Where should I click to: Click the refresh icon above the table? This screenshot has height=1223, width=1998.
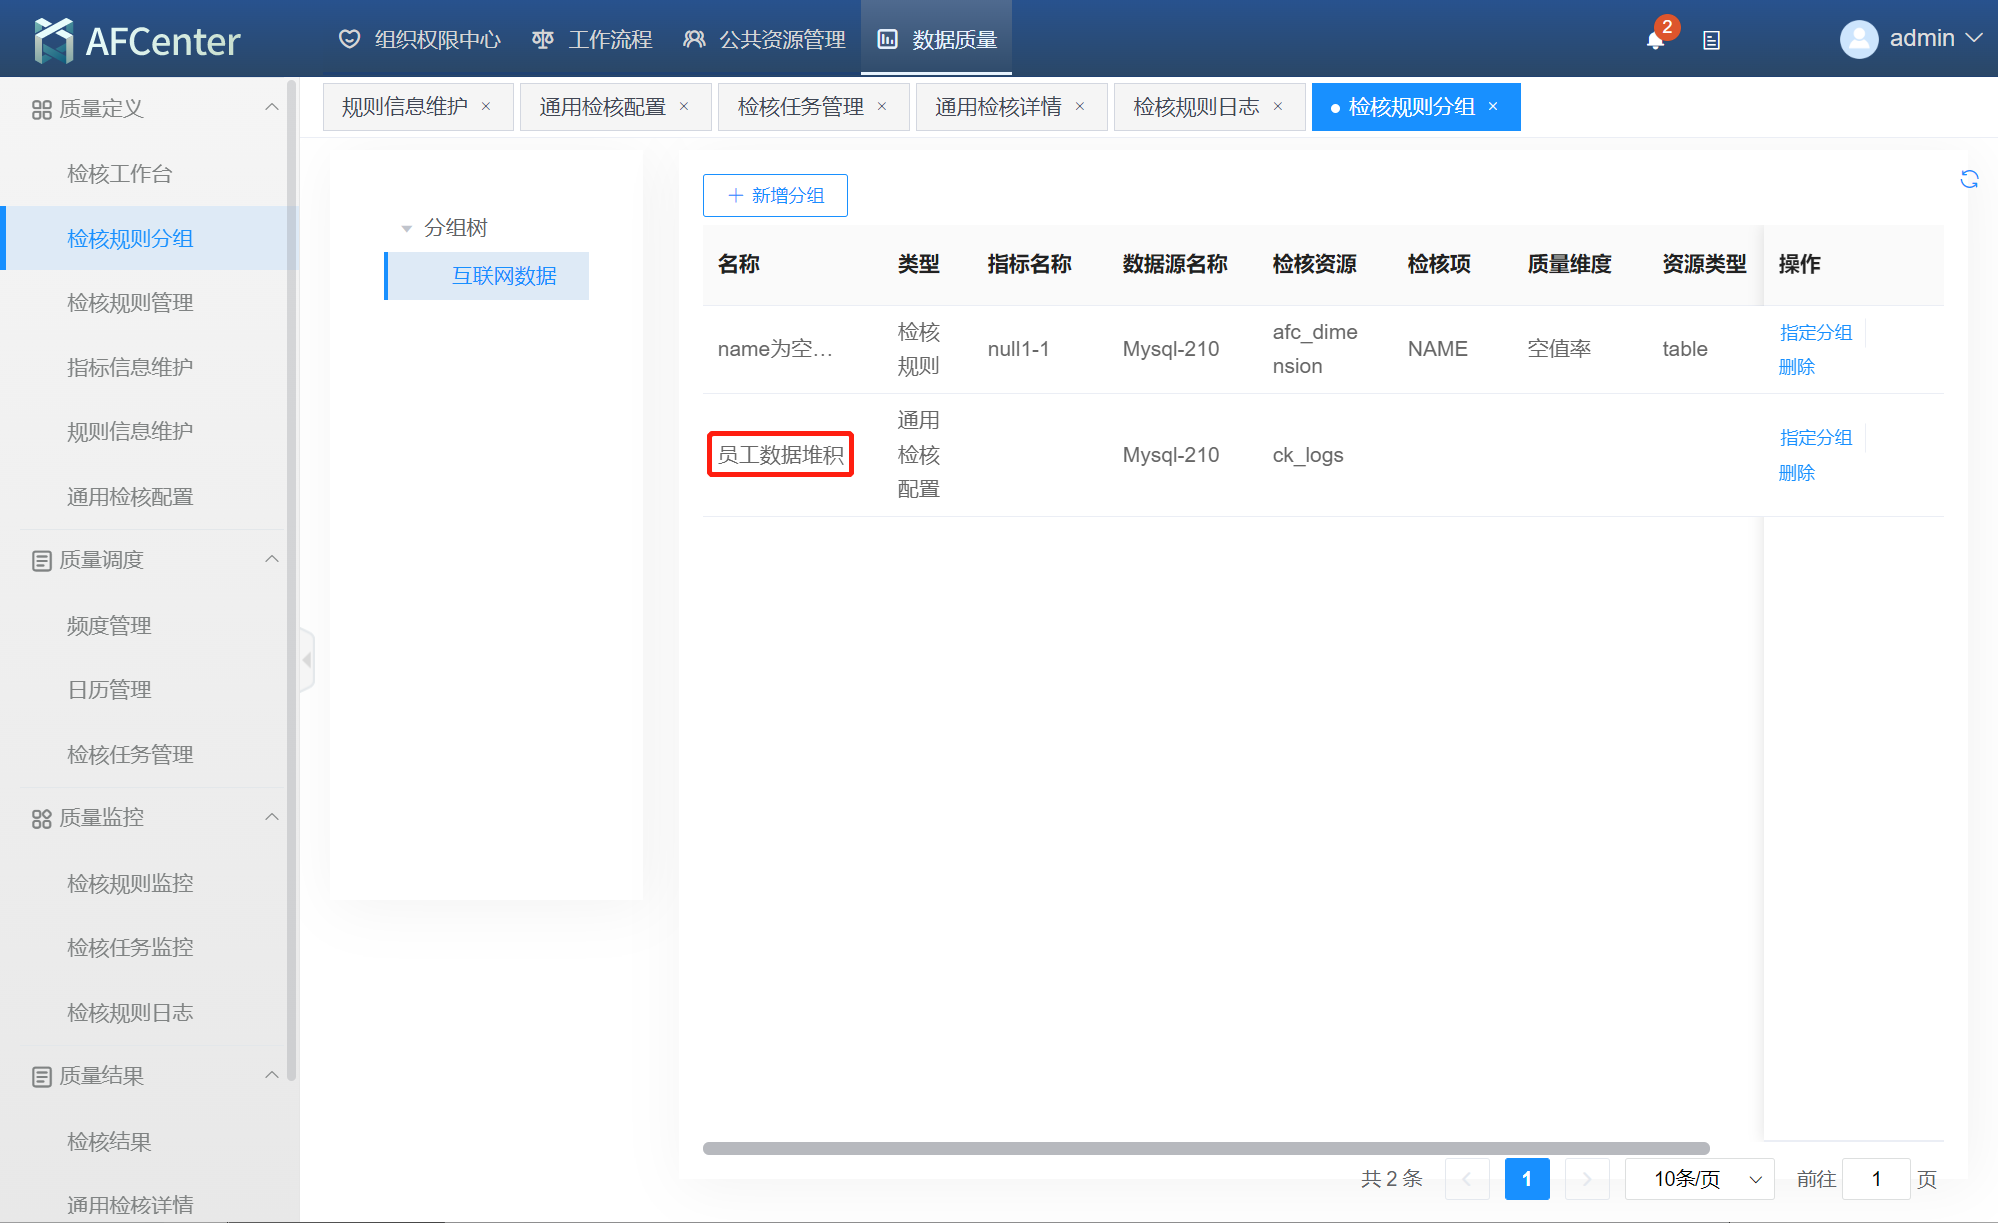pos(1969,179)
